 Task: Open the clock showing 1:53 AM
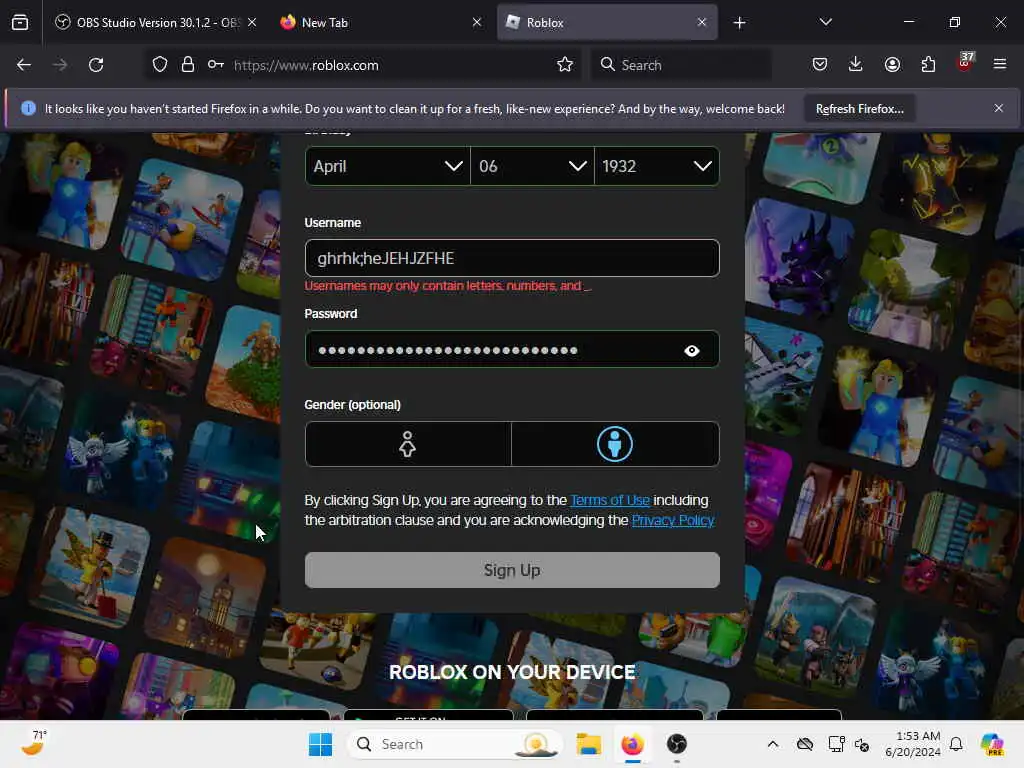click(x=913, y=744)
